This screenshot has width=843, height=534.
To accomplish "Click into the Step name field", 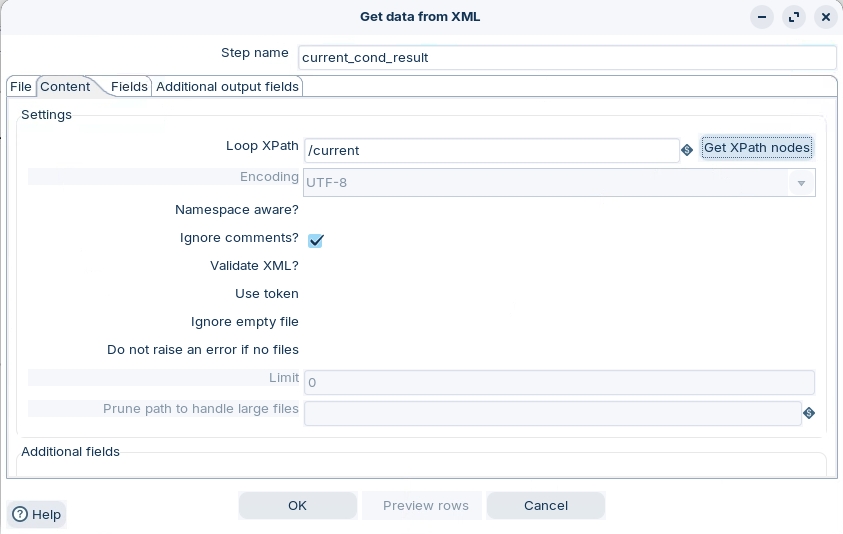I will tap(566, 57).
